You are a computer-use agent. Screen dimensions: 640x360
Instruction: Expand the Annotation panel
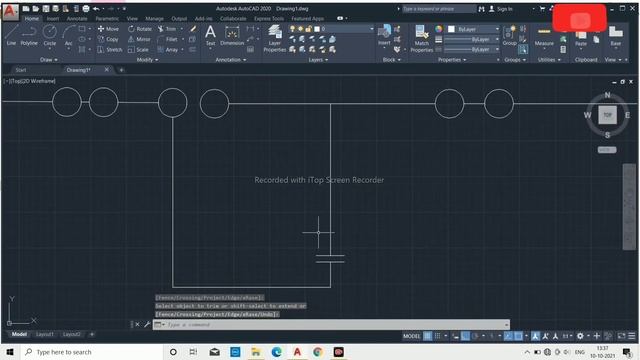pyautogui.click(x=231, y=60)
